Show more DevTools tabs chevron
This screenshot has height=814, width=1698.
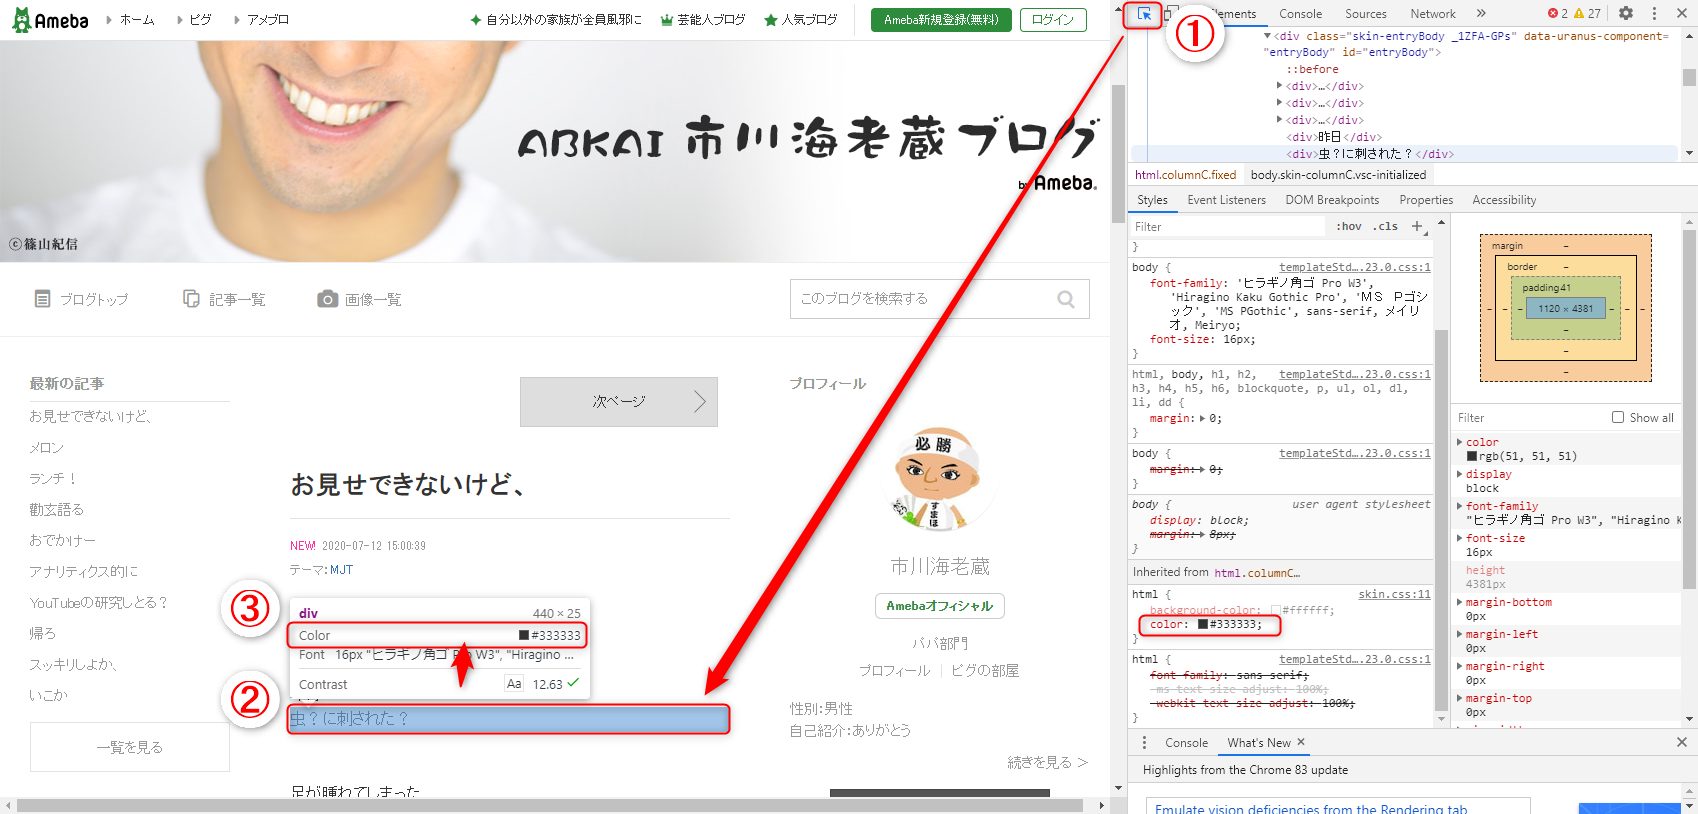coord(1481,14)
